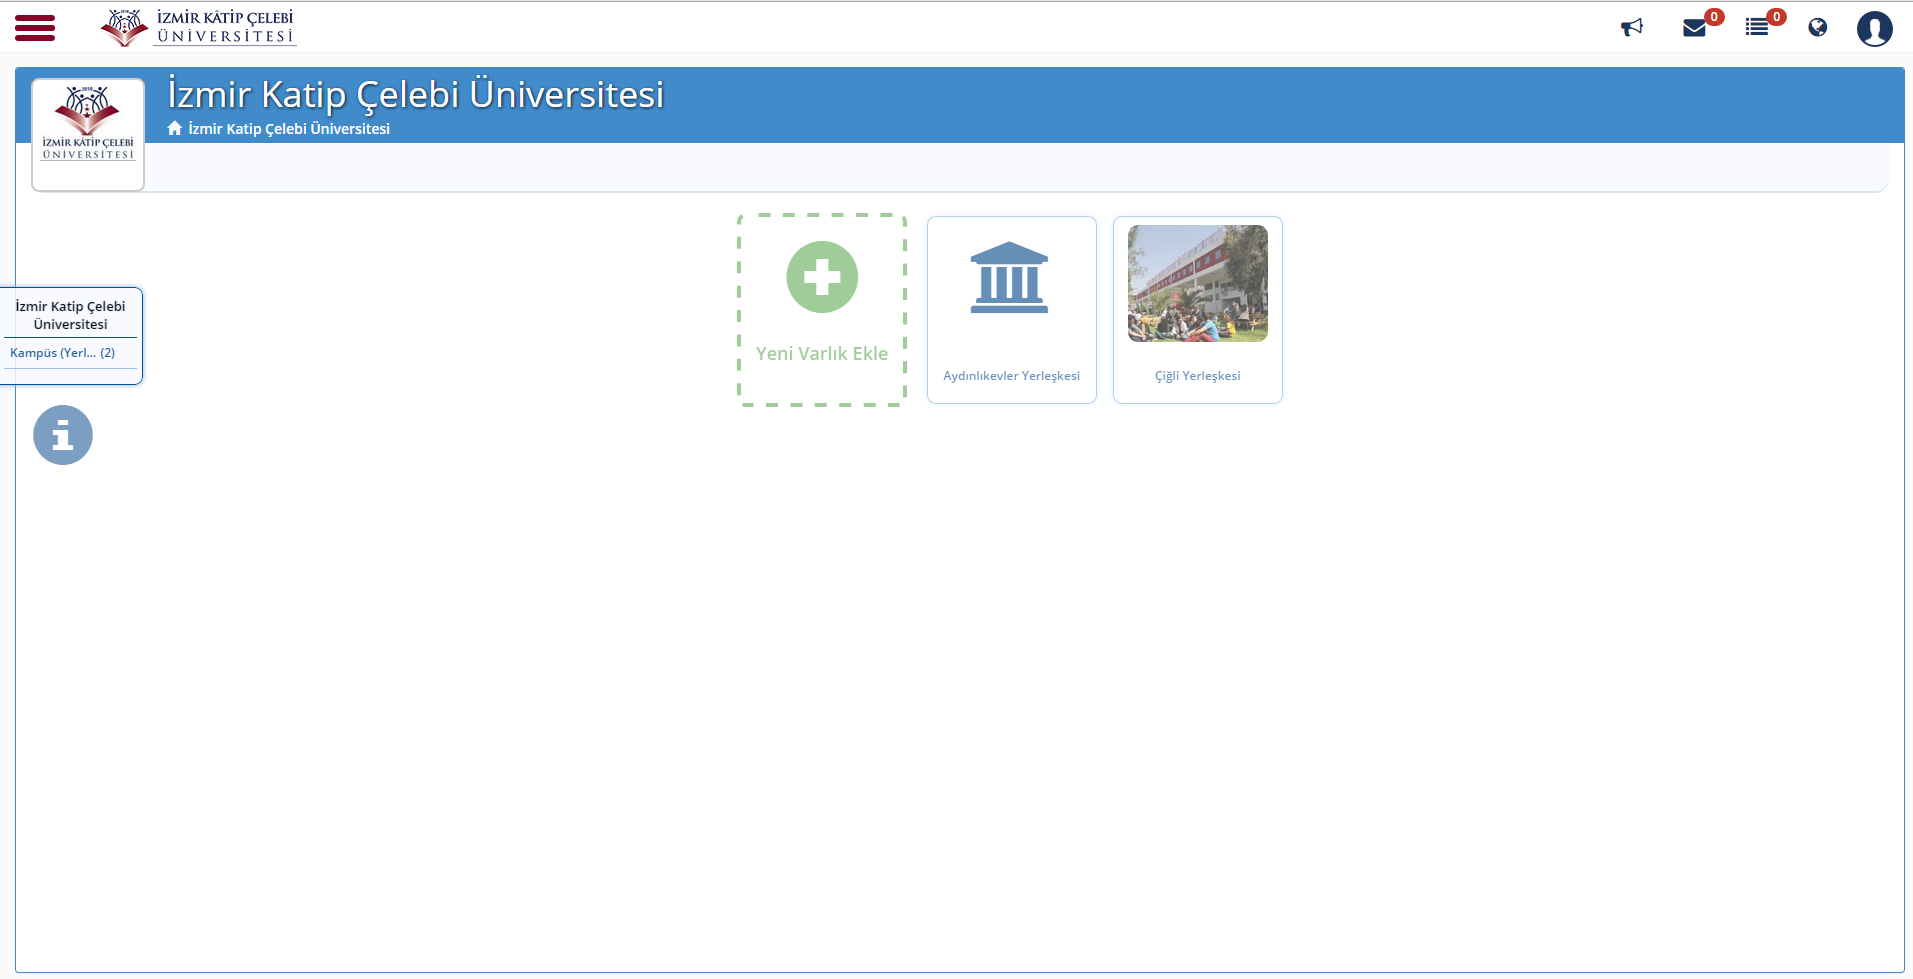Click the Aydınlıkevler building icon
1913x979 pixels.
coord(1010,278)
